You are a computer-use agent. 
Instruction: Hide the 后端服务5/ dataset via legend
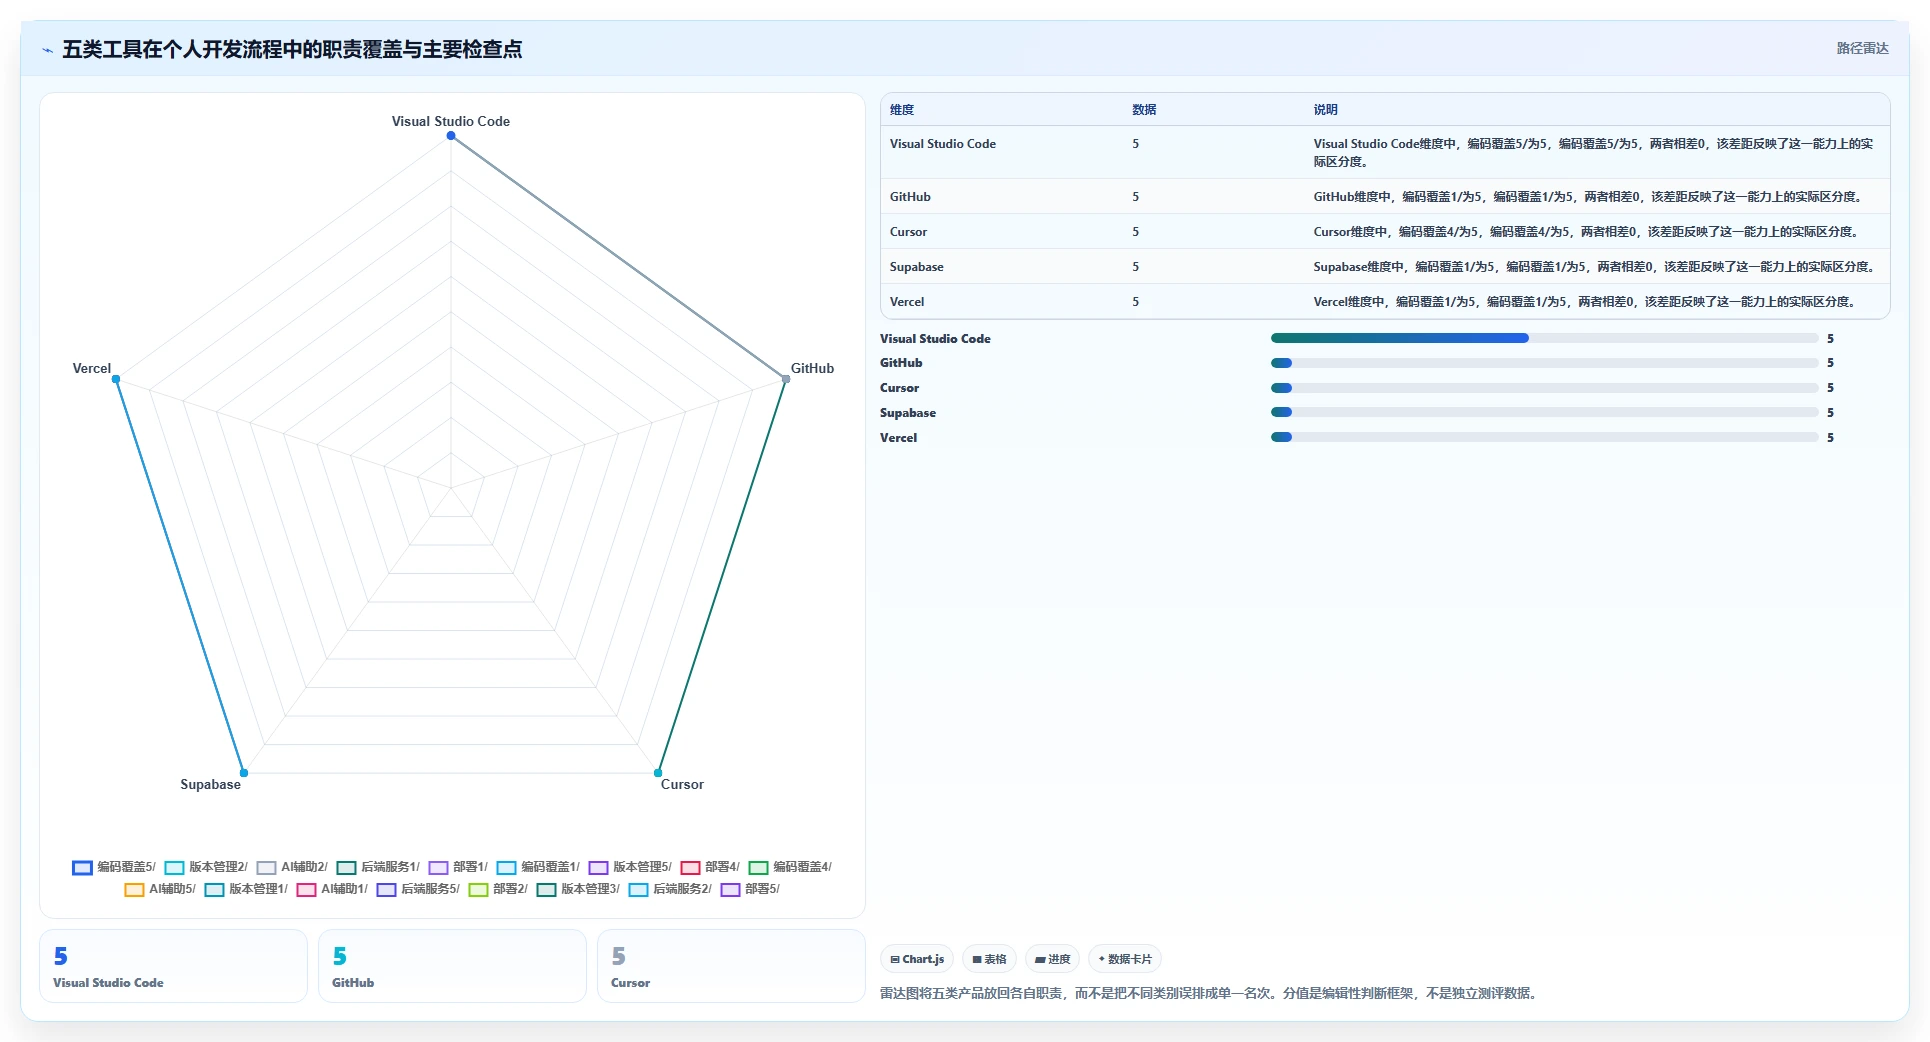pyautogui.click(x=418, y=889)
